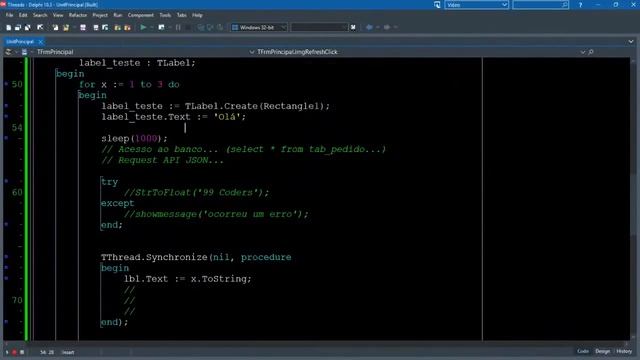Open the Tabs menu
Image resolution: width=640 pixels, height=360 pixels.
pos(182,15)
